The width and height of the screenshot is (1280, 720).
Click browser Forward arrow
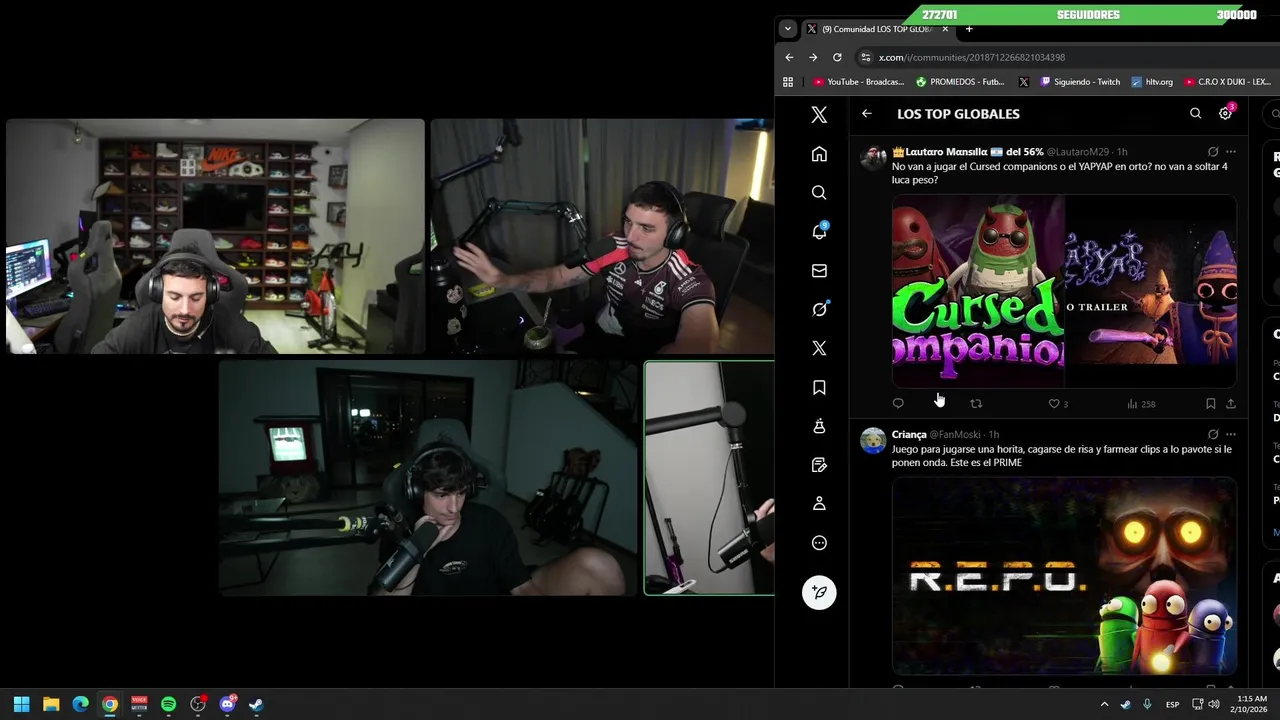(813, 57)
